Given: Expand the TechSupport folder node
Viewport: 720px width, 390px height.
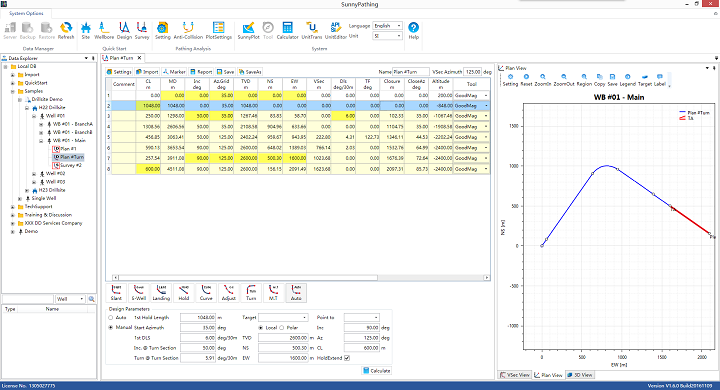Looking at the screenshot, I should click(x=13, y=207).
